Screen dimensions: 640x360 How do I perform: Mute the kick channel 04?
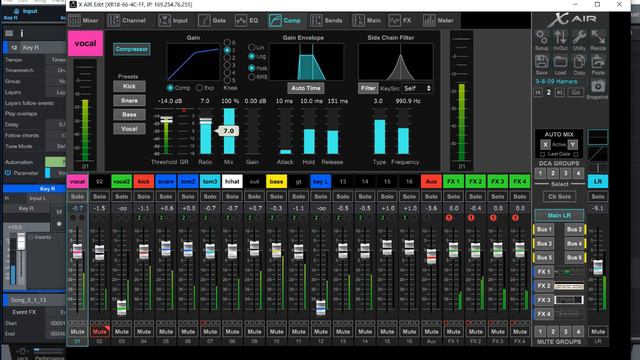tap(144, 332)
